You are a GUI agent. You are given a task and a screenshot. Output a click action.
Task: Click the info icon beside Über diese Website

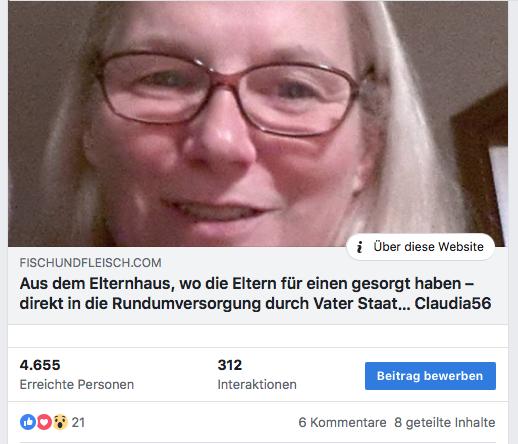(359, 247)
